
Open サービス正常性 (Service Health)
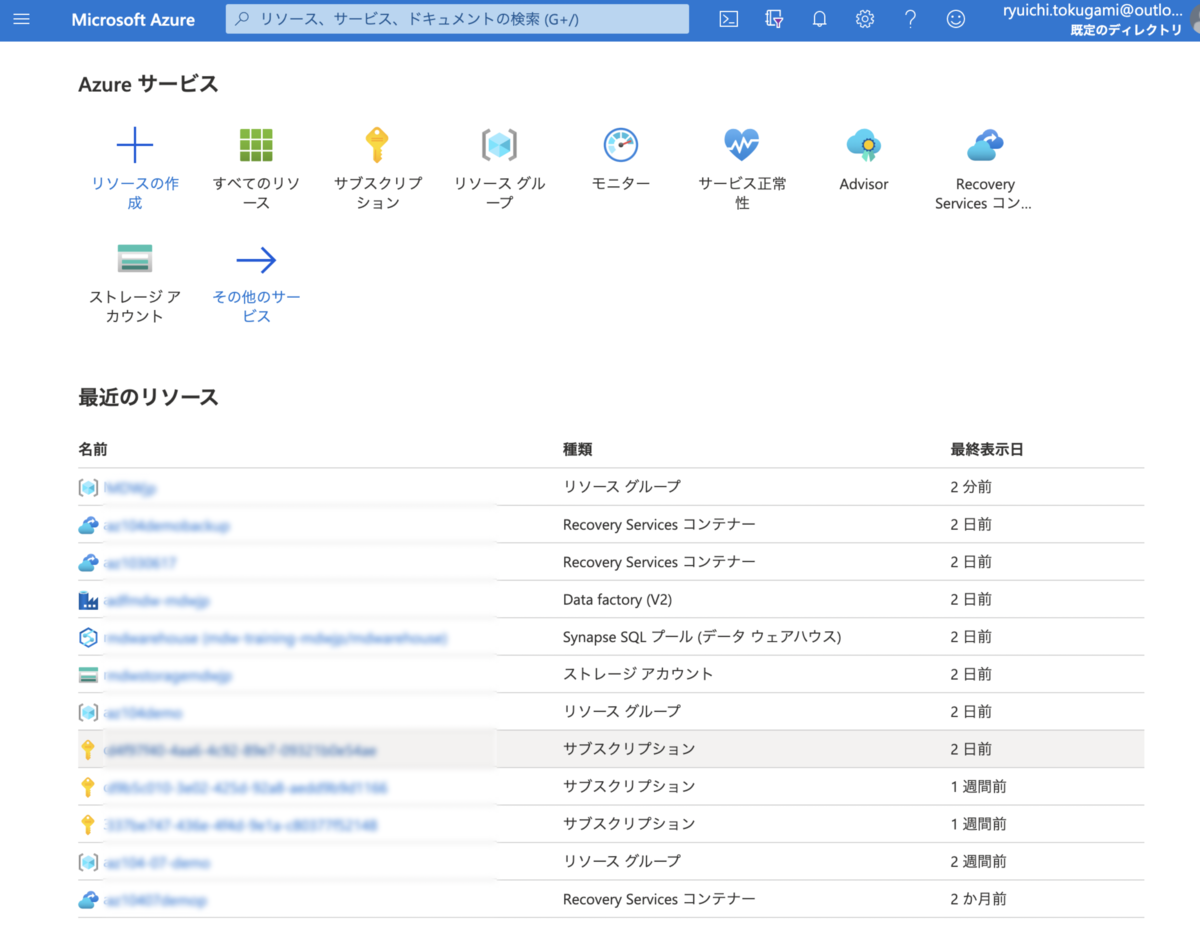[x=742, y=144]
